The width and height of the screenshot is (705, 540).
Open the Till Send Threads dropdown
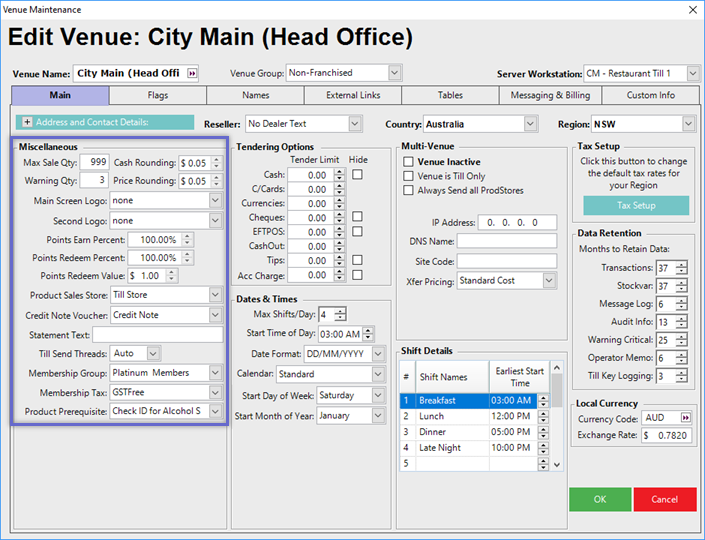pos(153,353)
